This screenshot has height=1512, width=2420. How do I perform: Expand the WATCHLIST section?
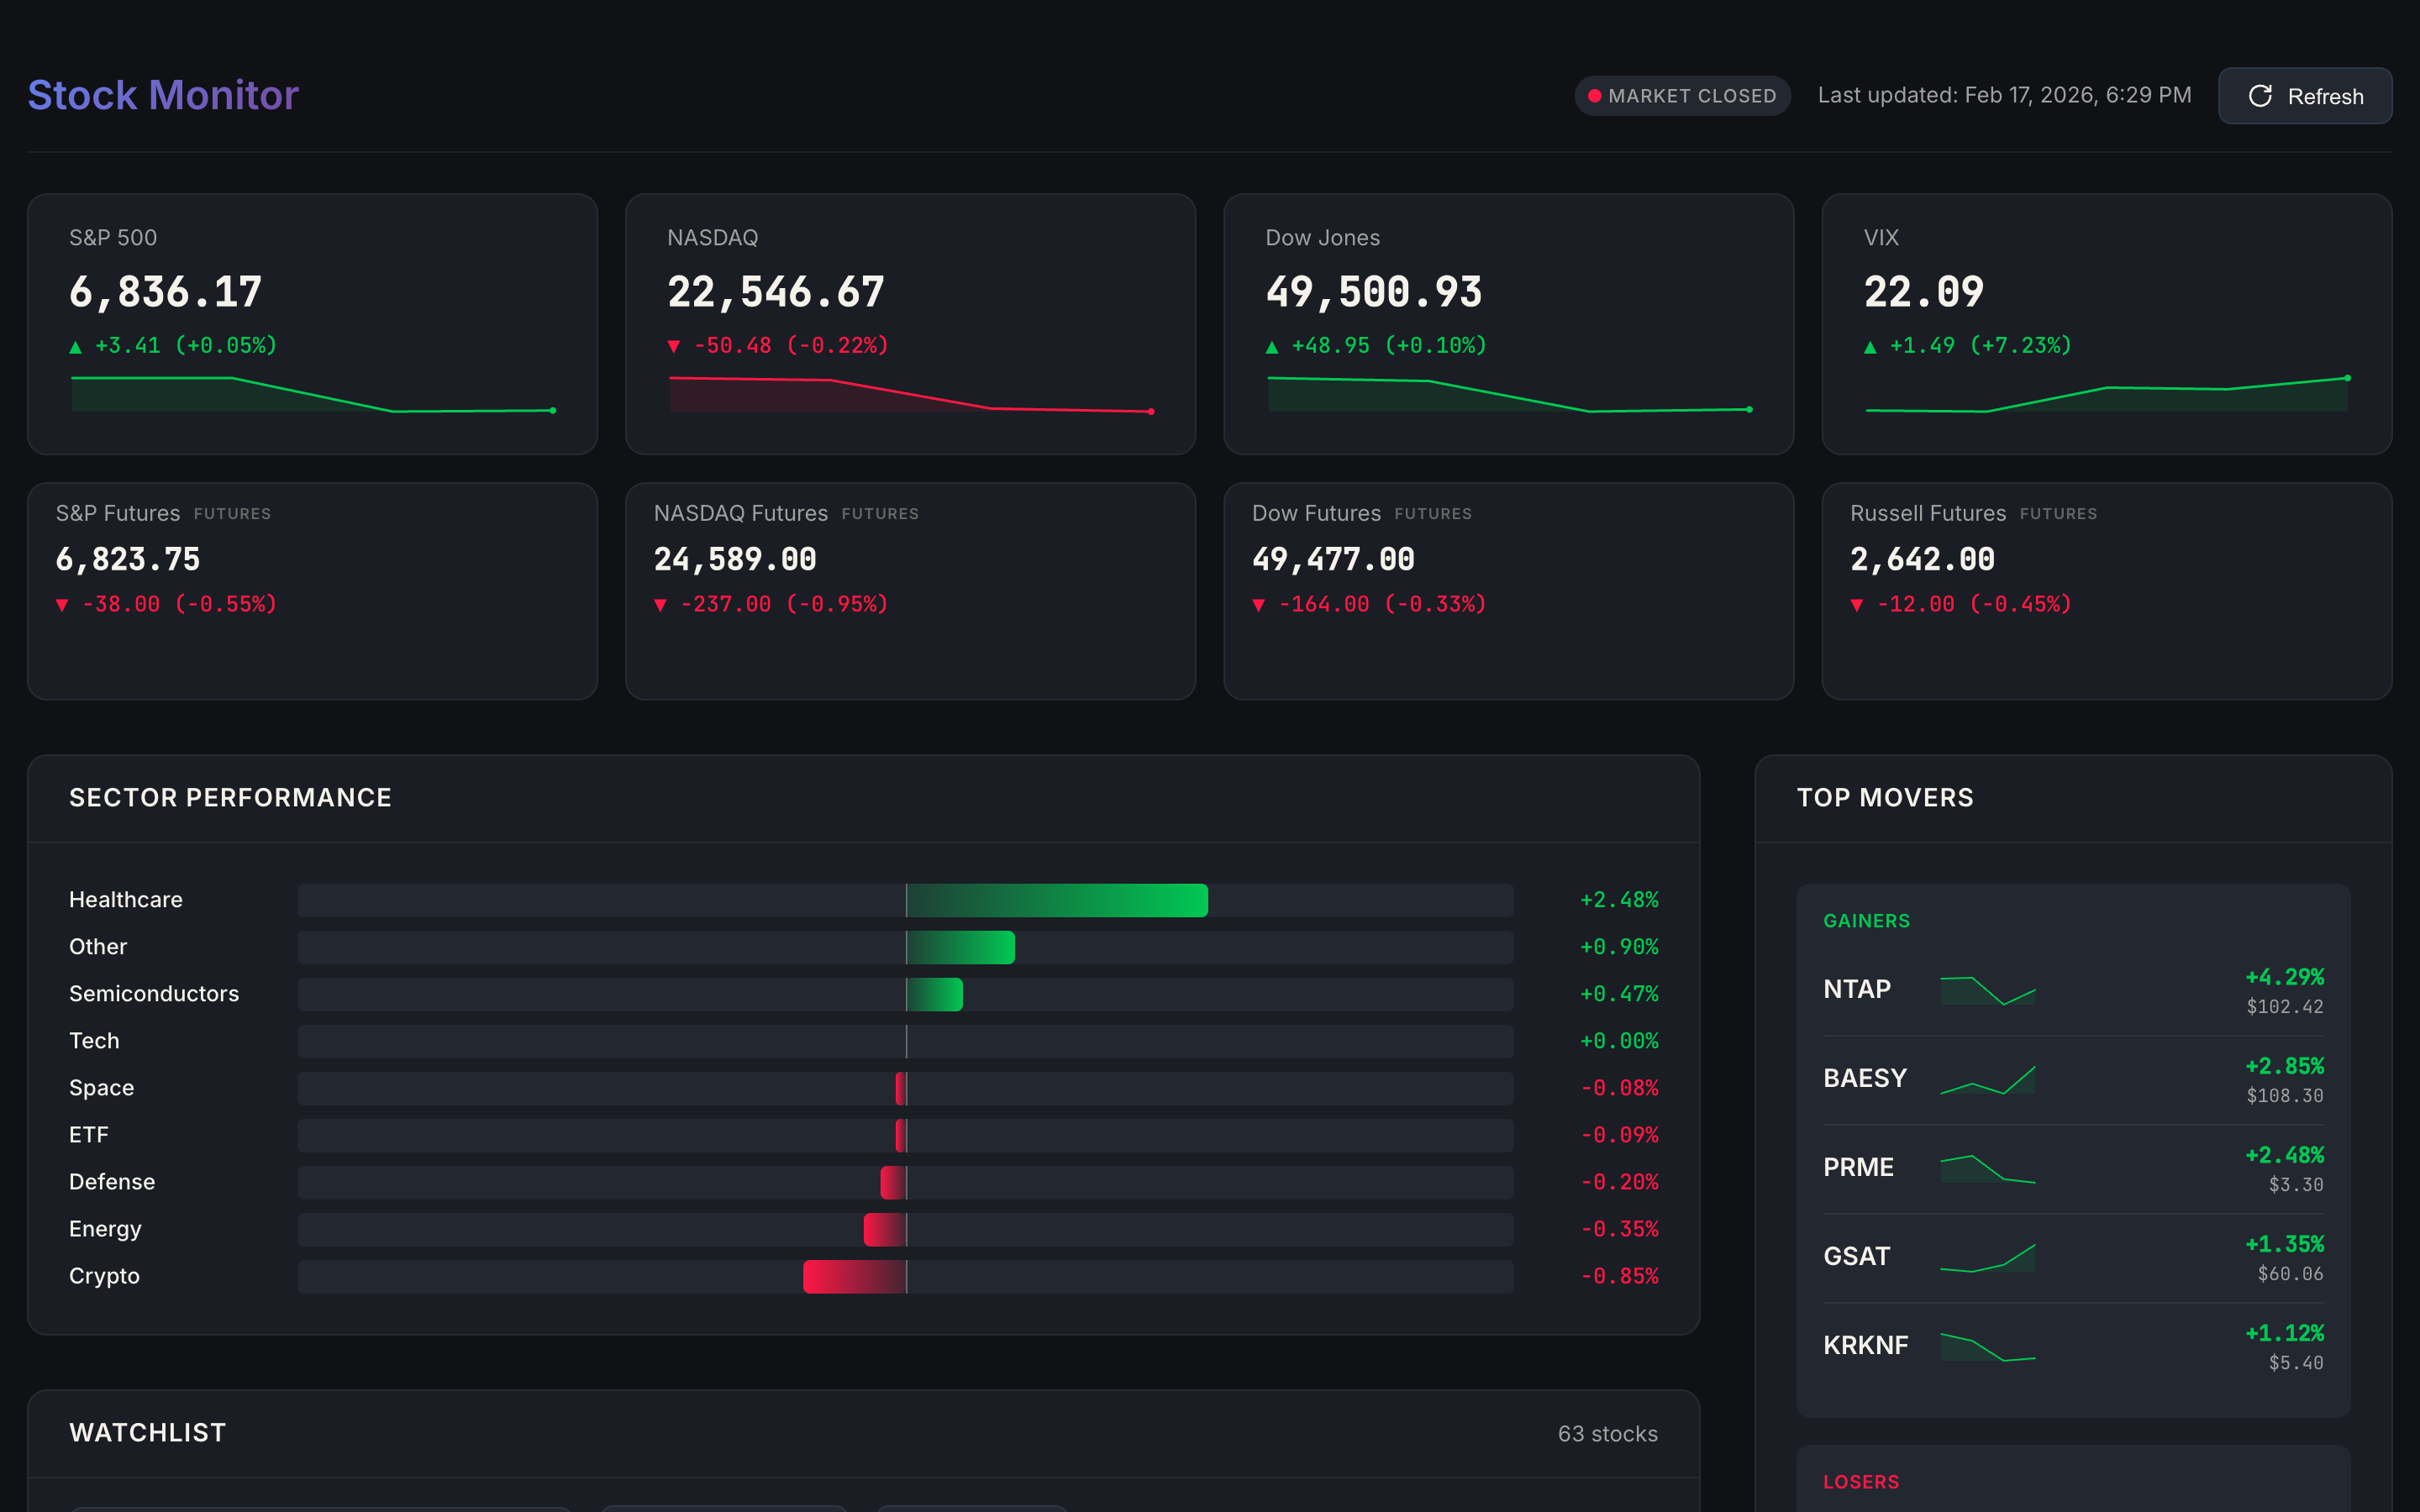click(x=147, y=1432)
